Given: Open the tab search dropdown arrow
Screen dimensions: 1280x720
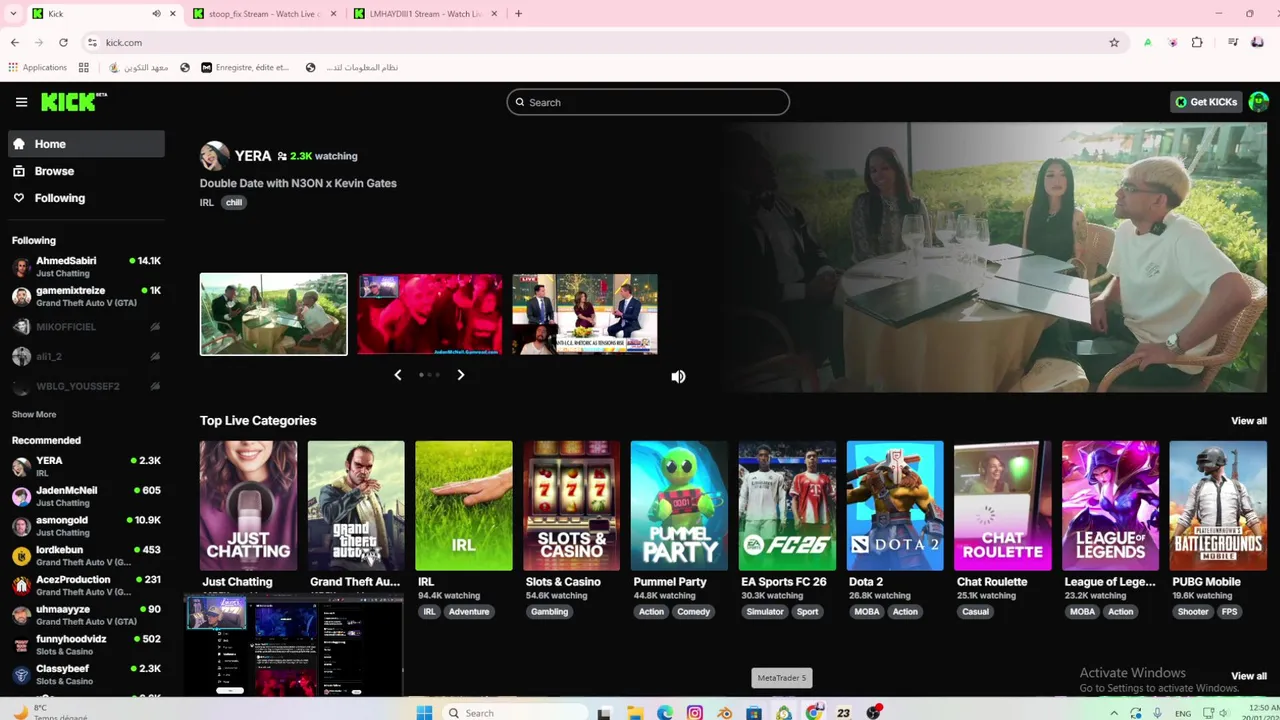Looking at the screenshot, I should pyautogui.click(x=13, y=14).
